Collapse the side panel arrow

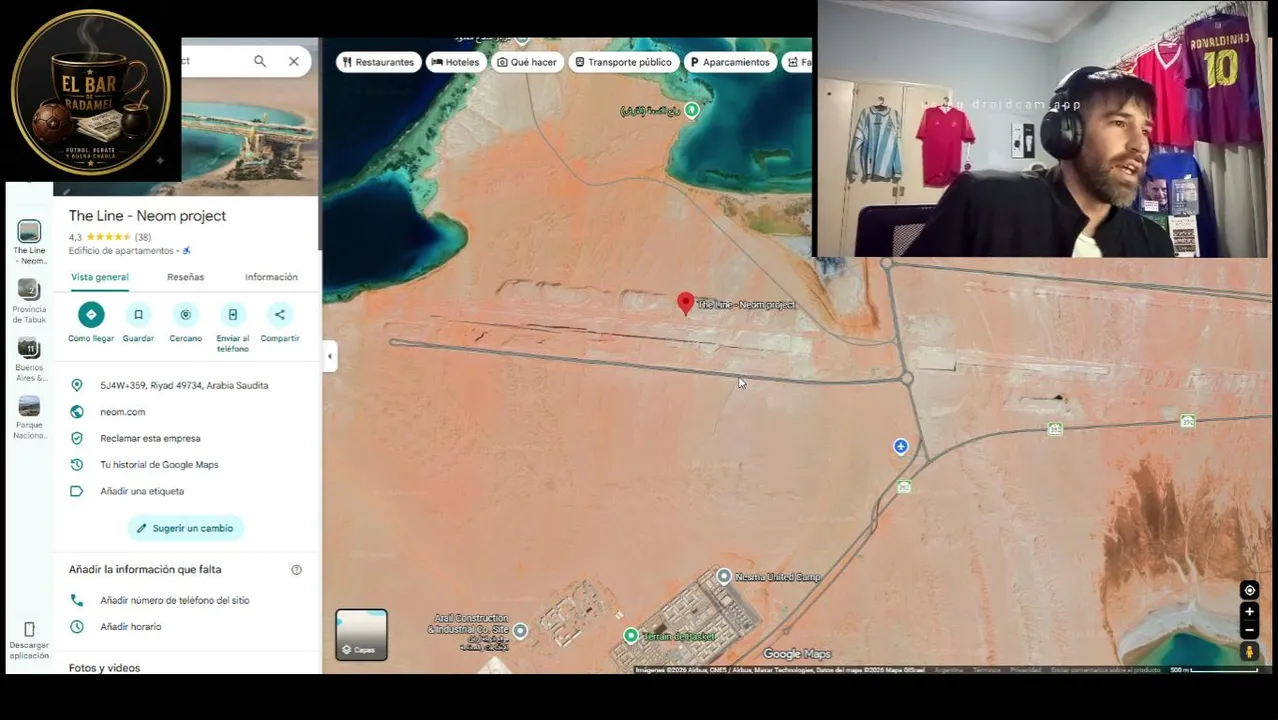point(330,355)
